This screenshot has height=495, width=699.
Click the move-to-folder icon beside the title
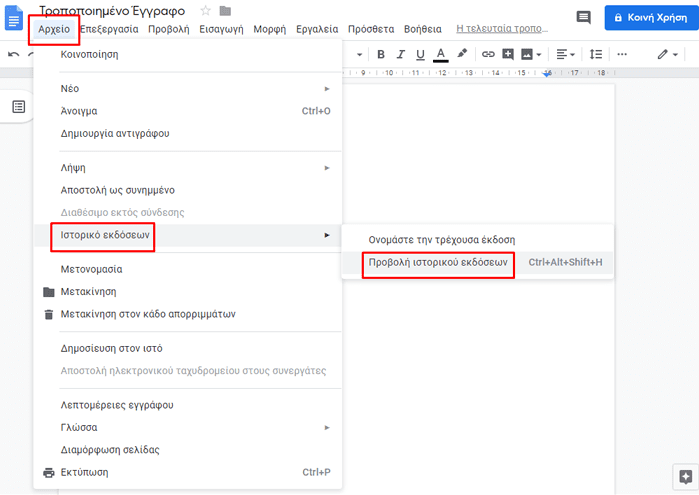coord(225,11)
